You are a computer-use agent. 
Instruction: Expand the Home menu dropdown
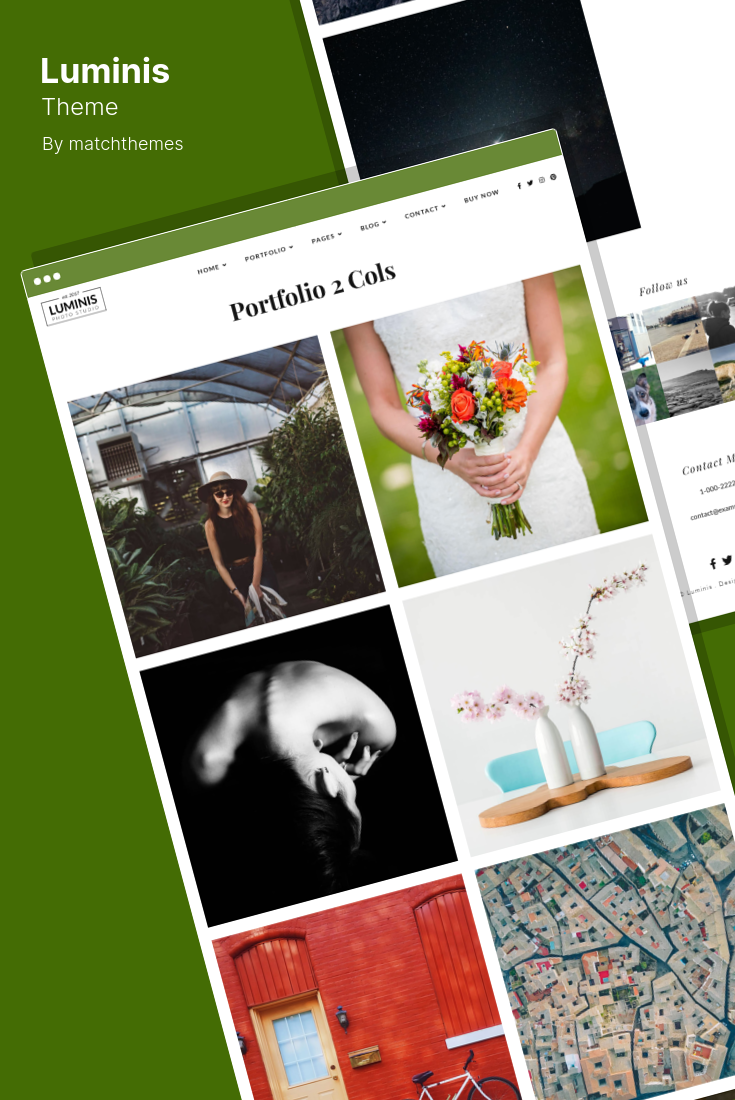(x=212, y=268)
